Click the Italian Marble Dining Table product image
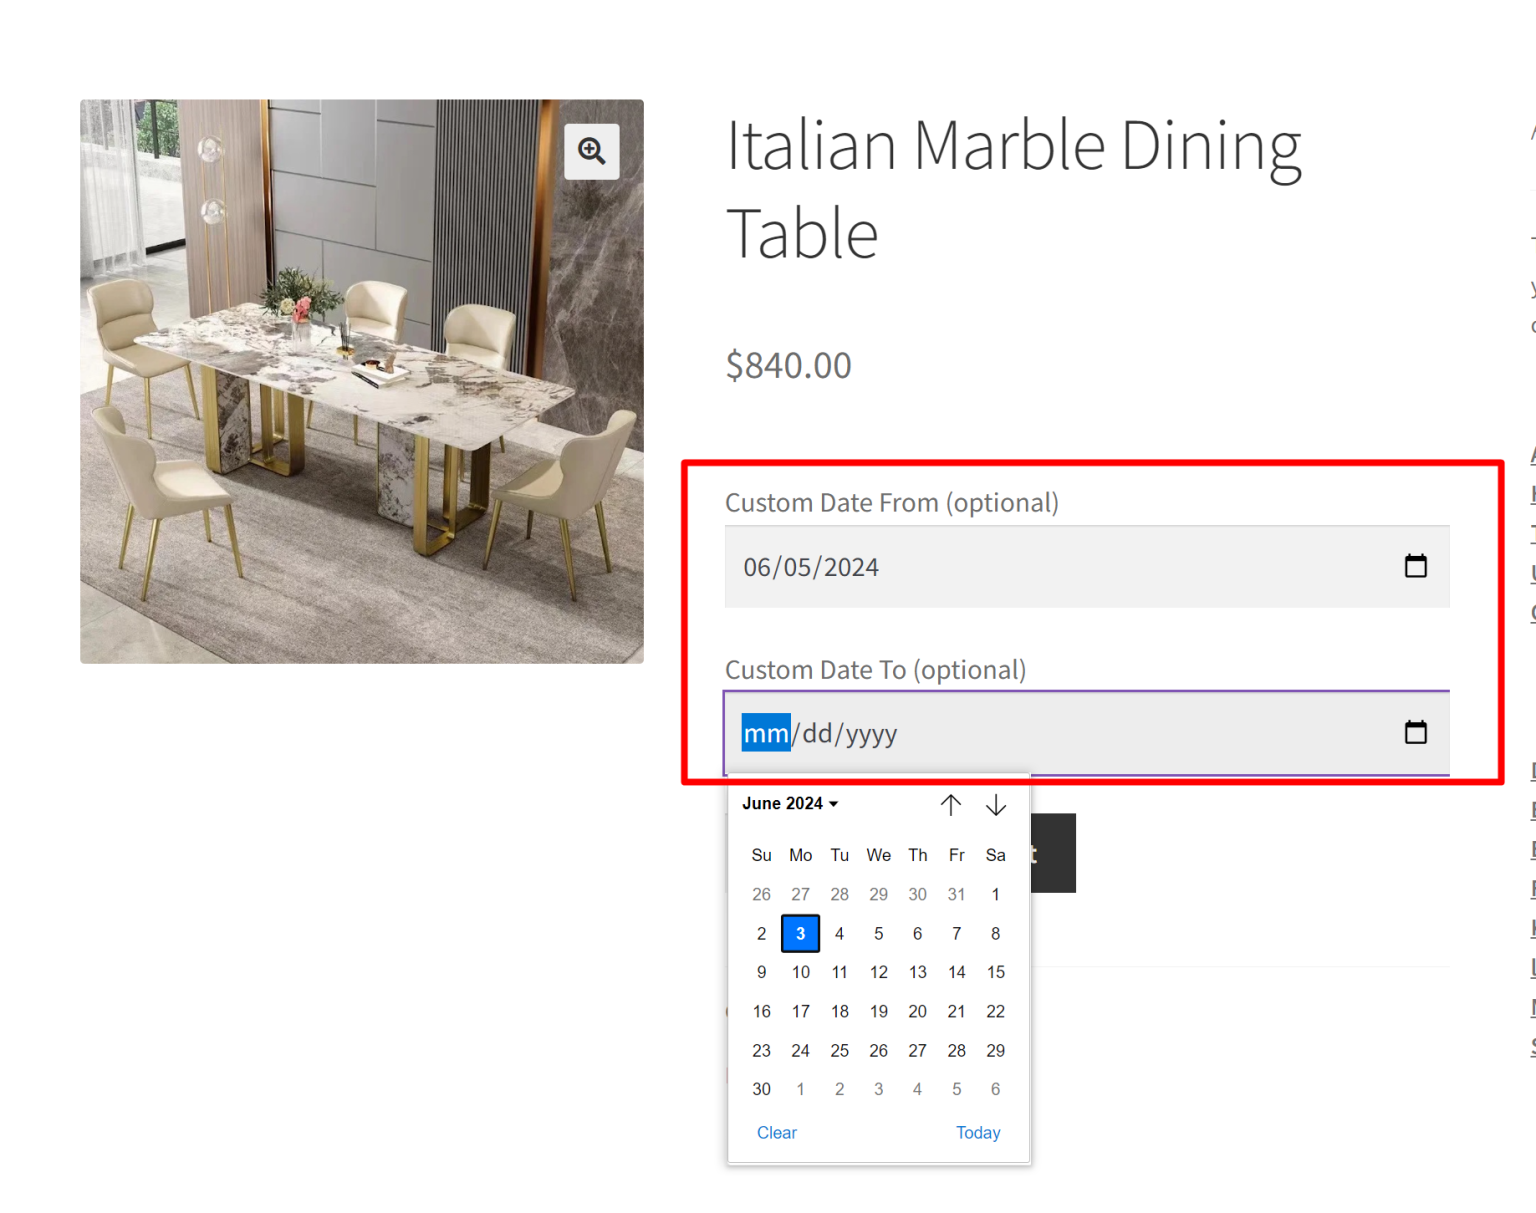The height and width of the screenshot is (1213, 1536). click(361, 400)
